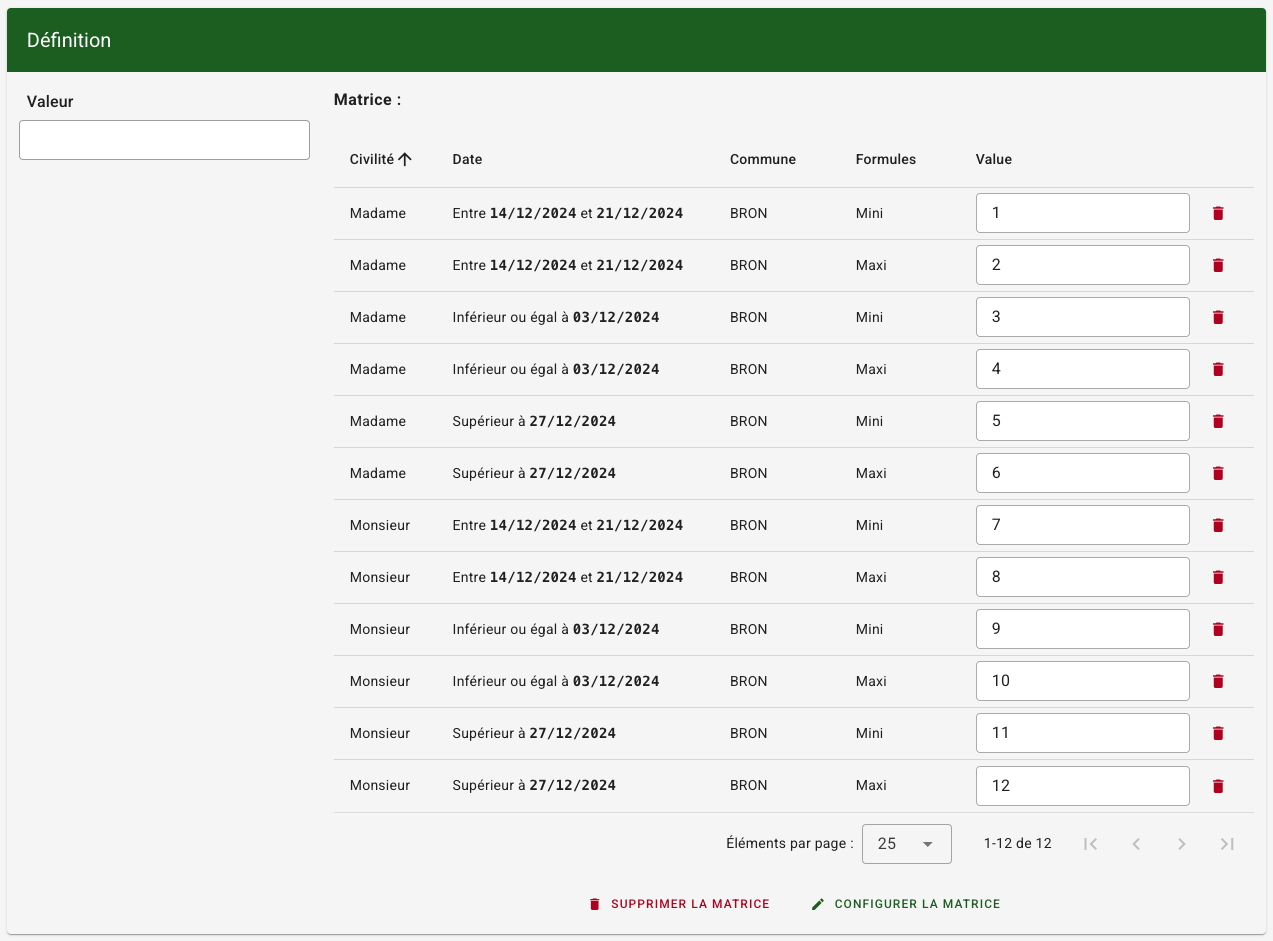Go to the last page of results
This screenshot has width=1273, height=941.
(1227, 844)
